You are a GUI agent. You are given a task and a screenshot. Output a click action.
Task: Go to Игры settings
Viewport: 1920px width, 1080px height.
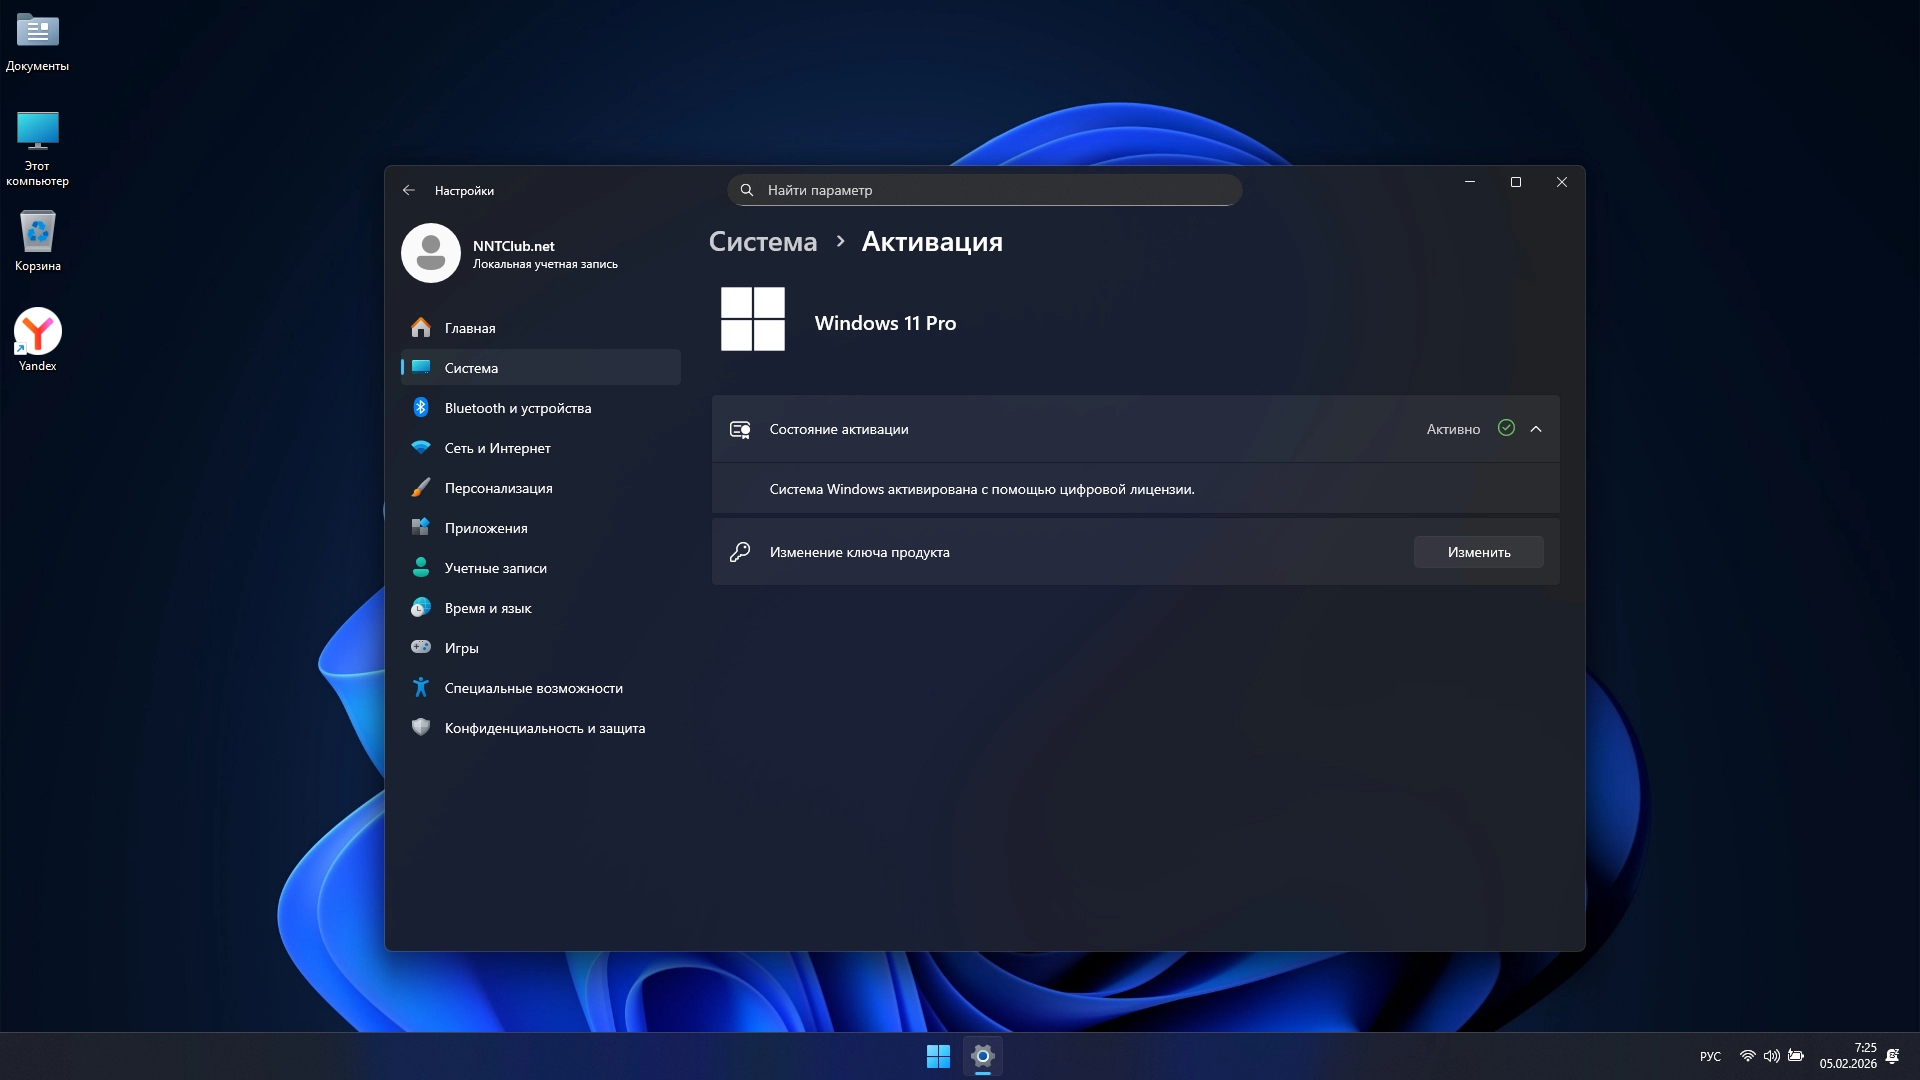(461, 648)
